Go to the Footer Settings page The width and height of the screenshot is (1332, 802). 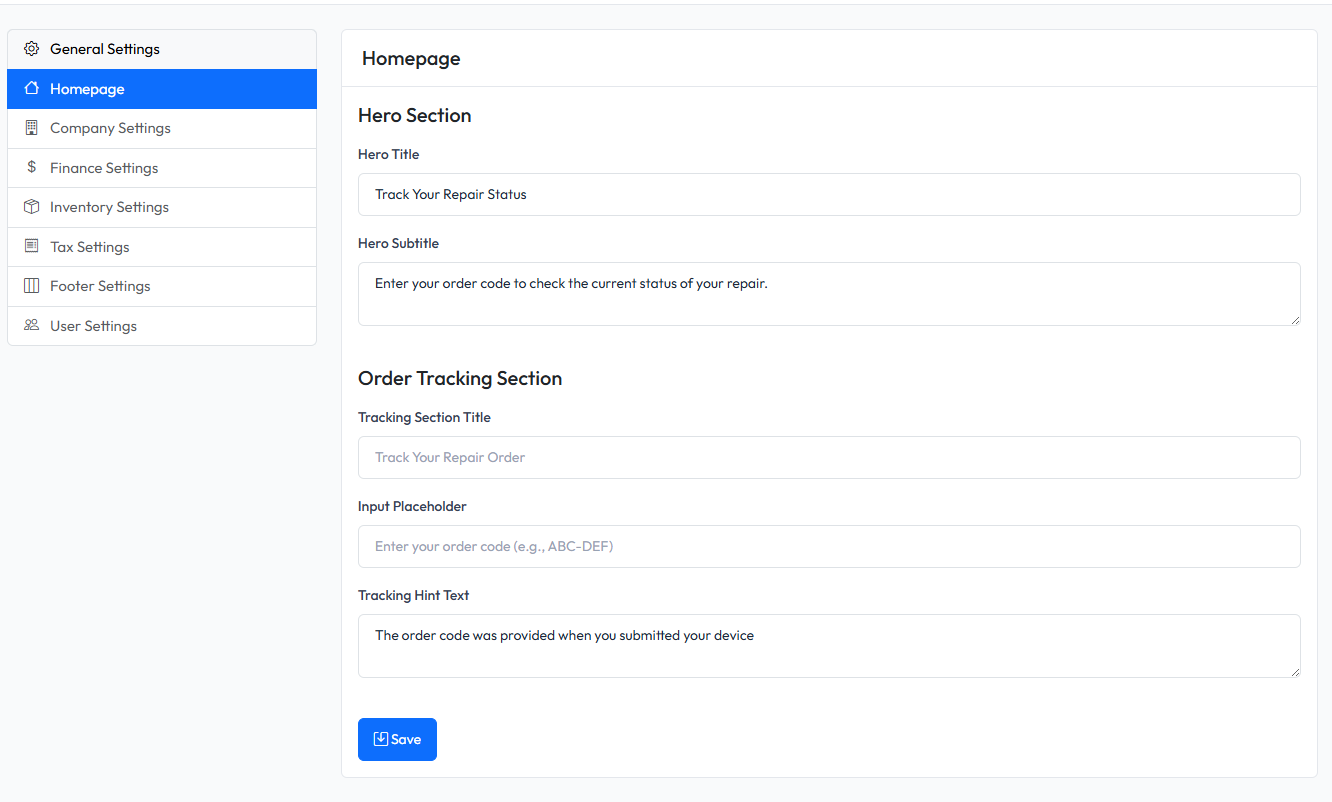[100, 286]
